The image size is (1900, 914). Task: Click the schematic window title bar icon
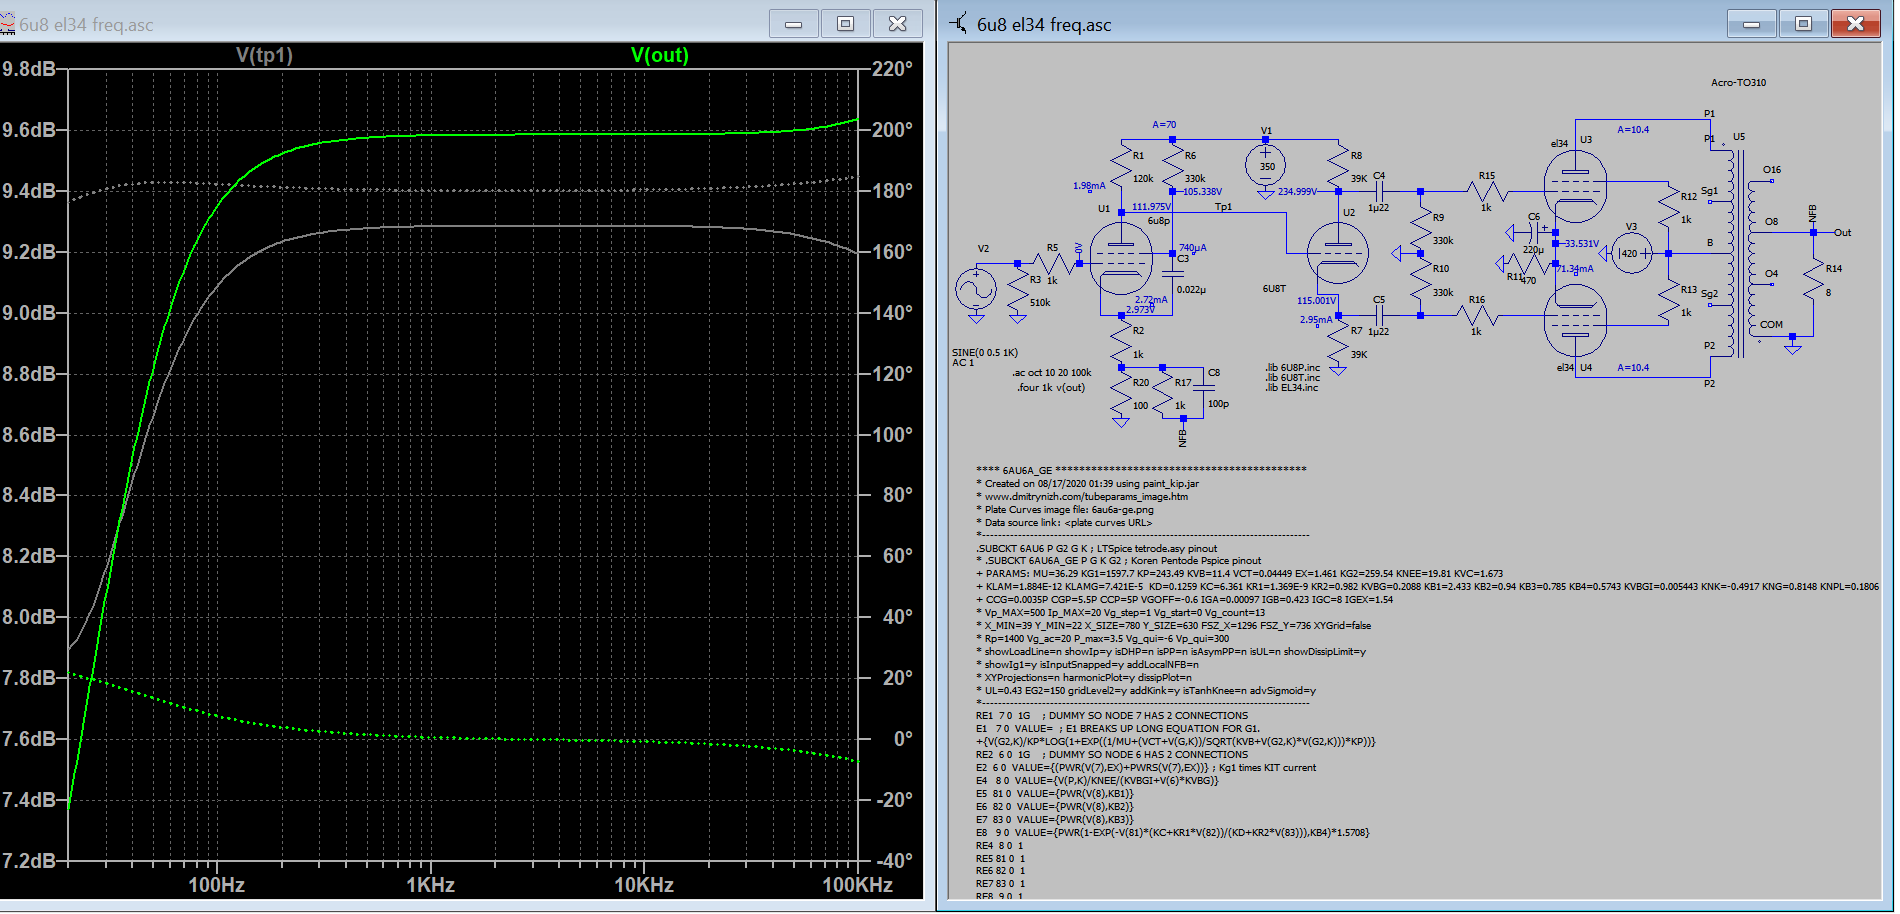(x=958, y=24)
